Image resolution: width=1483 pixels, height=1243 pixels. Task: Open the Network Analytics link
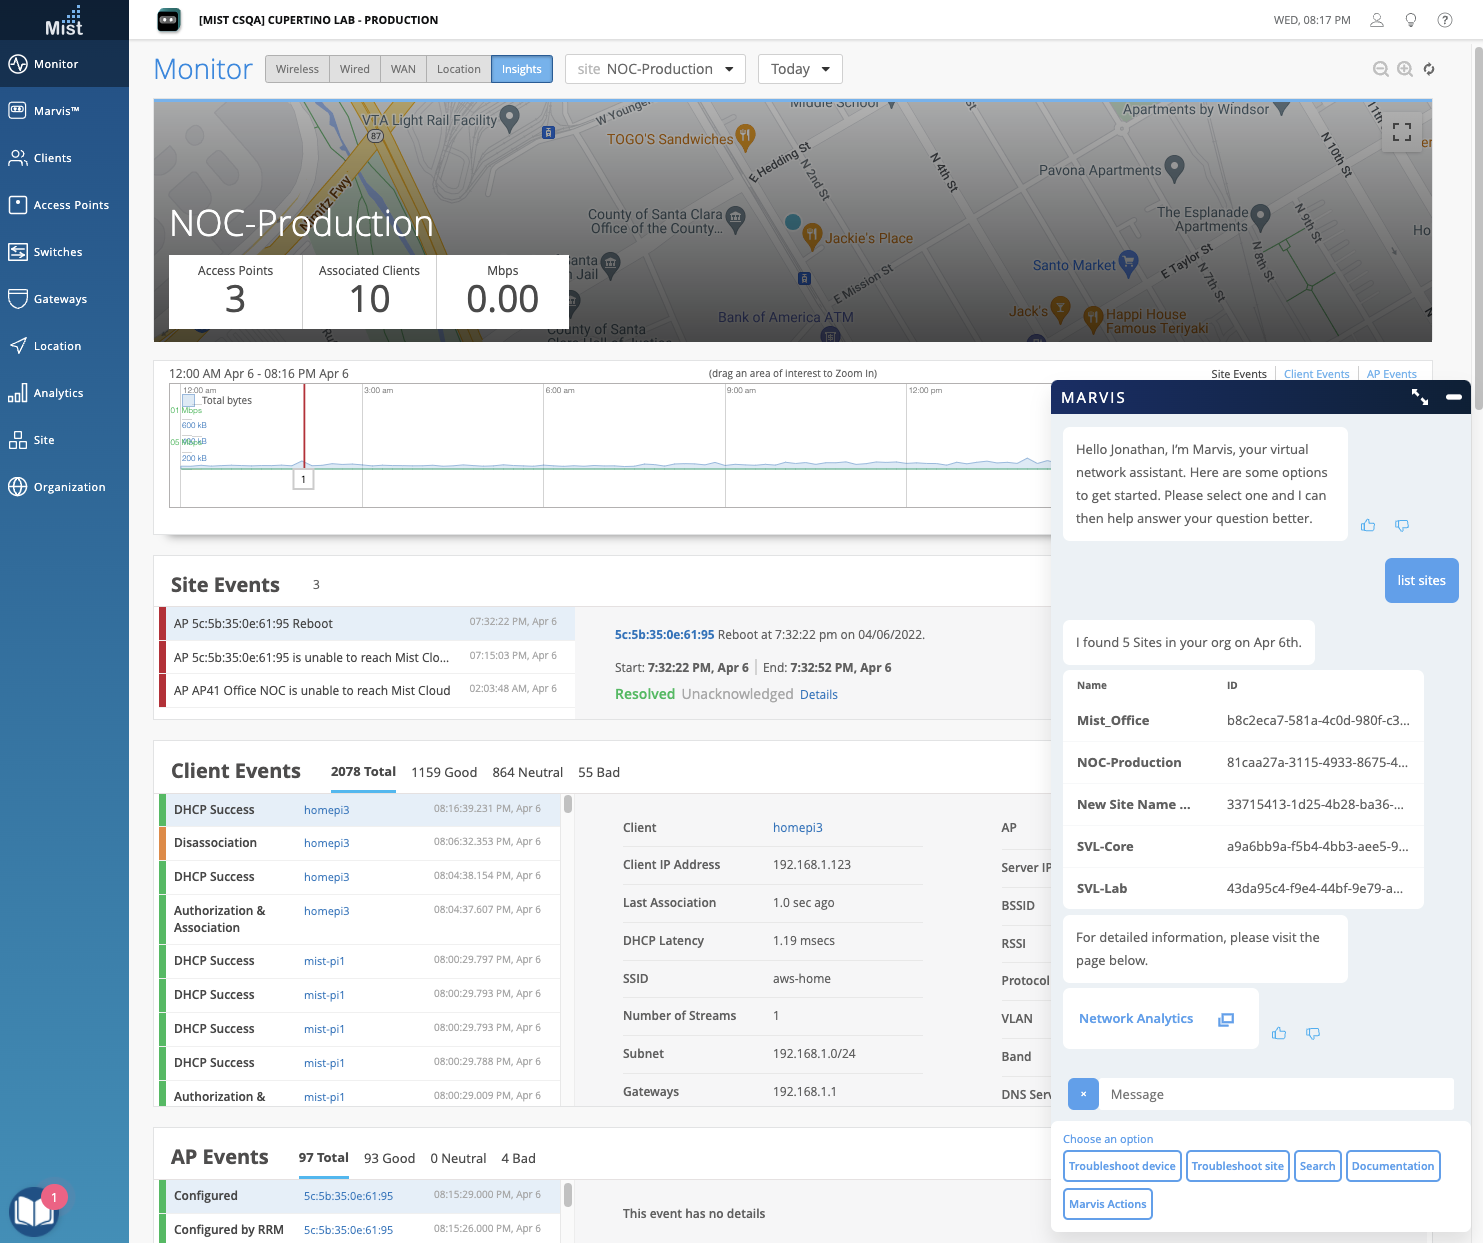point(1136,1018)
